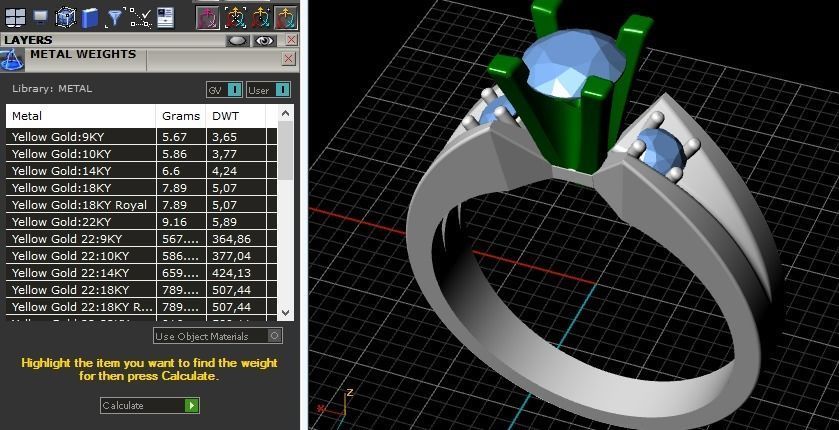
Task: Click the highlighted gumball icon at toolbar end
Action: (x=286, y=18)
